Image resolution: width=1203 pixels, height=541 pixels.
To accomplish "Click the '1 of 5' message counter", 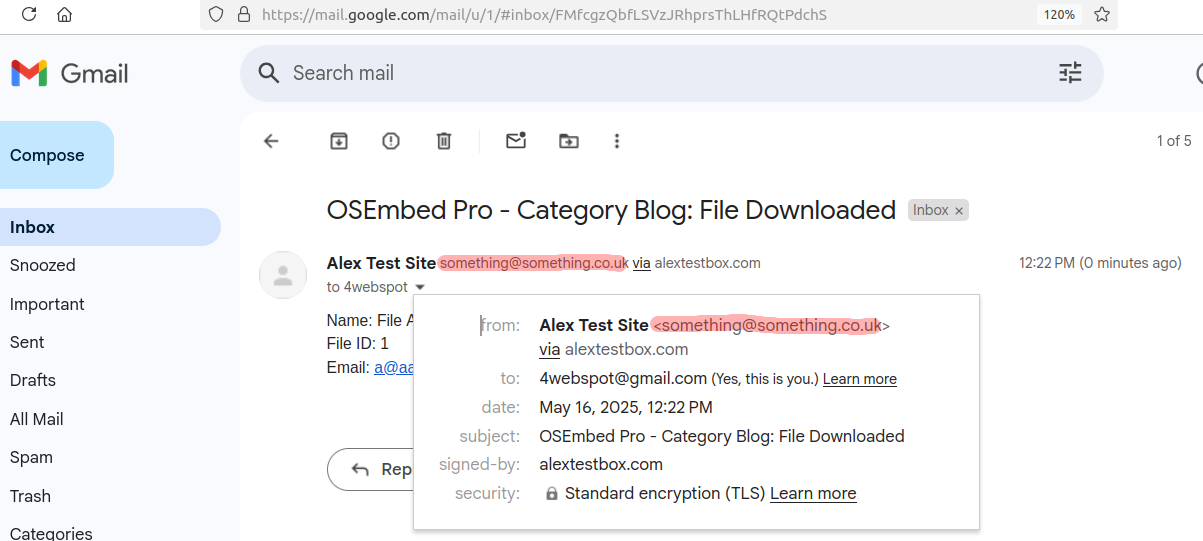I will click(1174, 141).
